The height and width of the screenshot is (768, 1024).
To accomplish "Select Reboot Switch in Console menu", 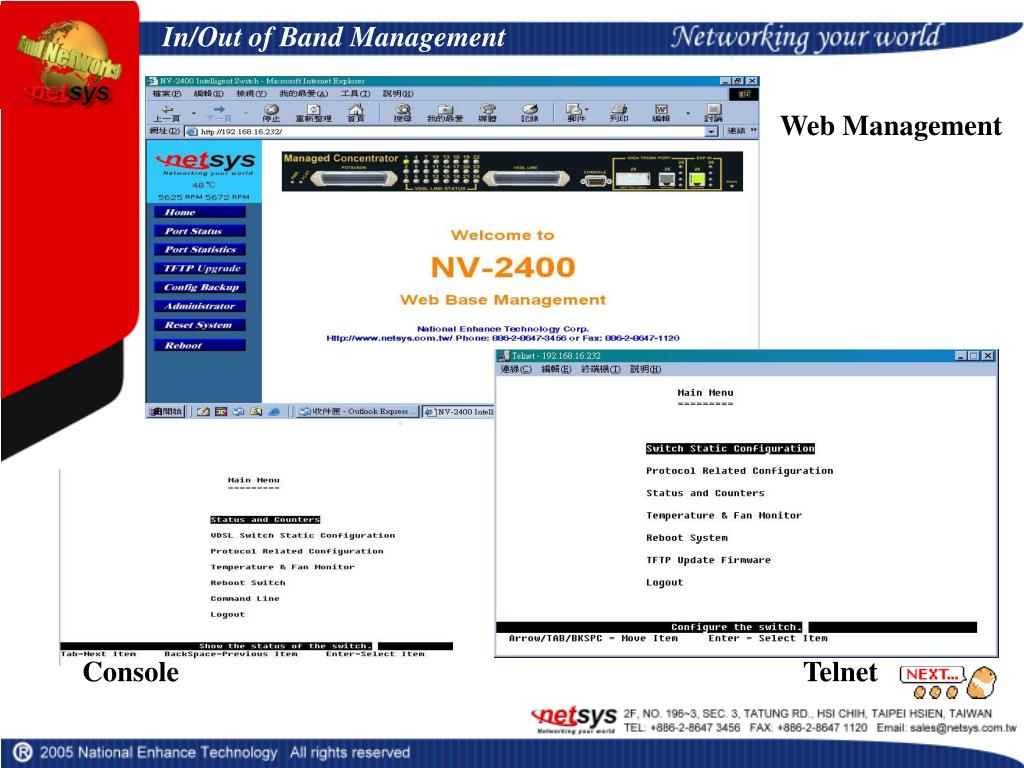I will [248, 583].
